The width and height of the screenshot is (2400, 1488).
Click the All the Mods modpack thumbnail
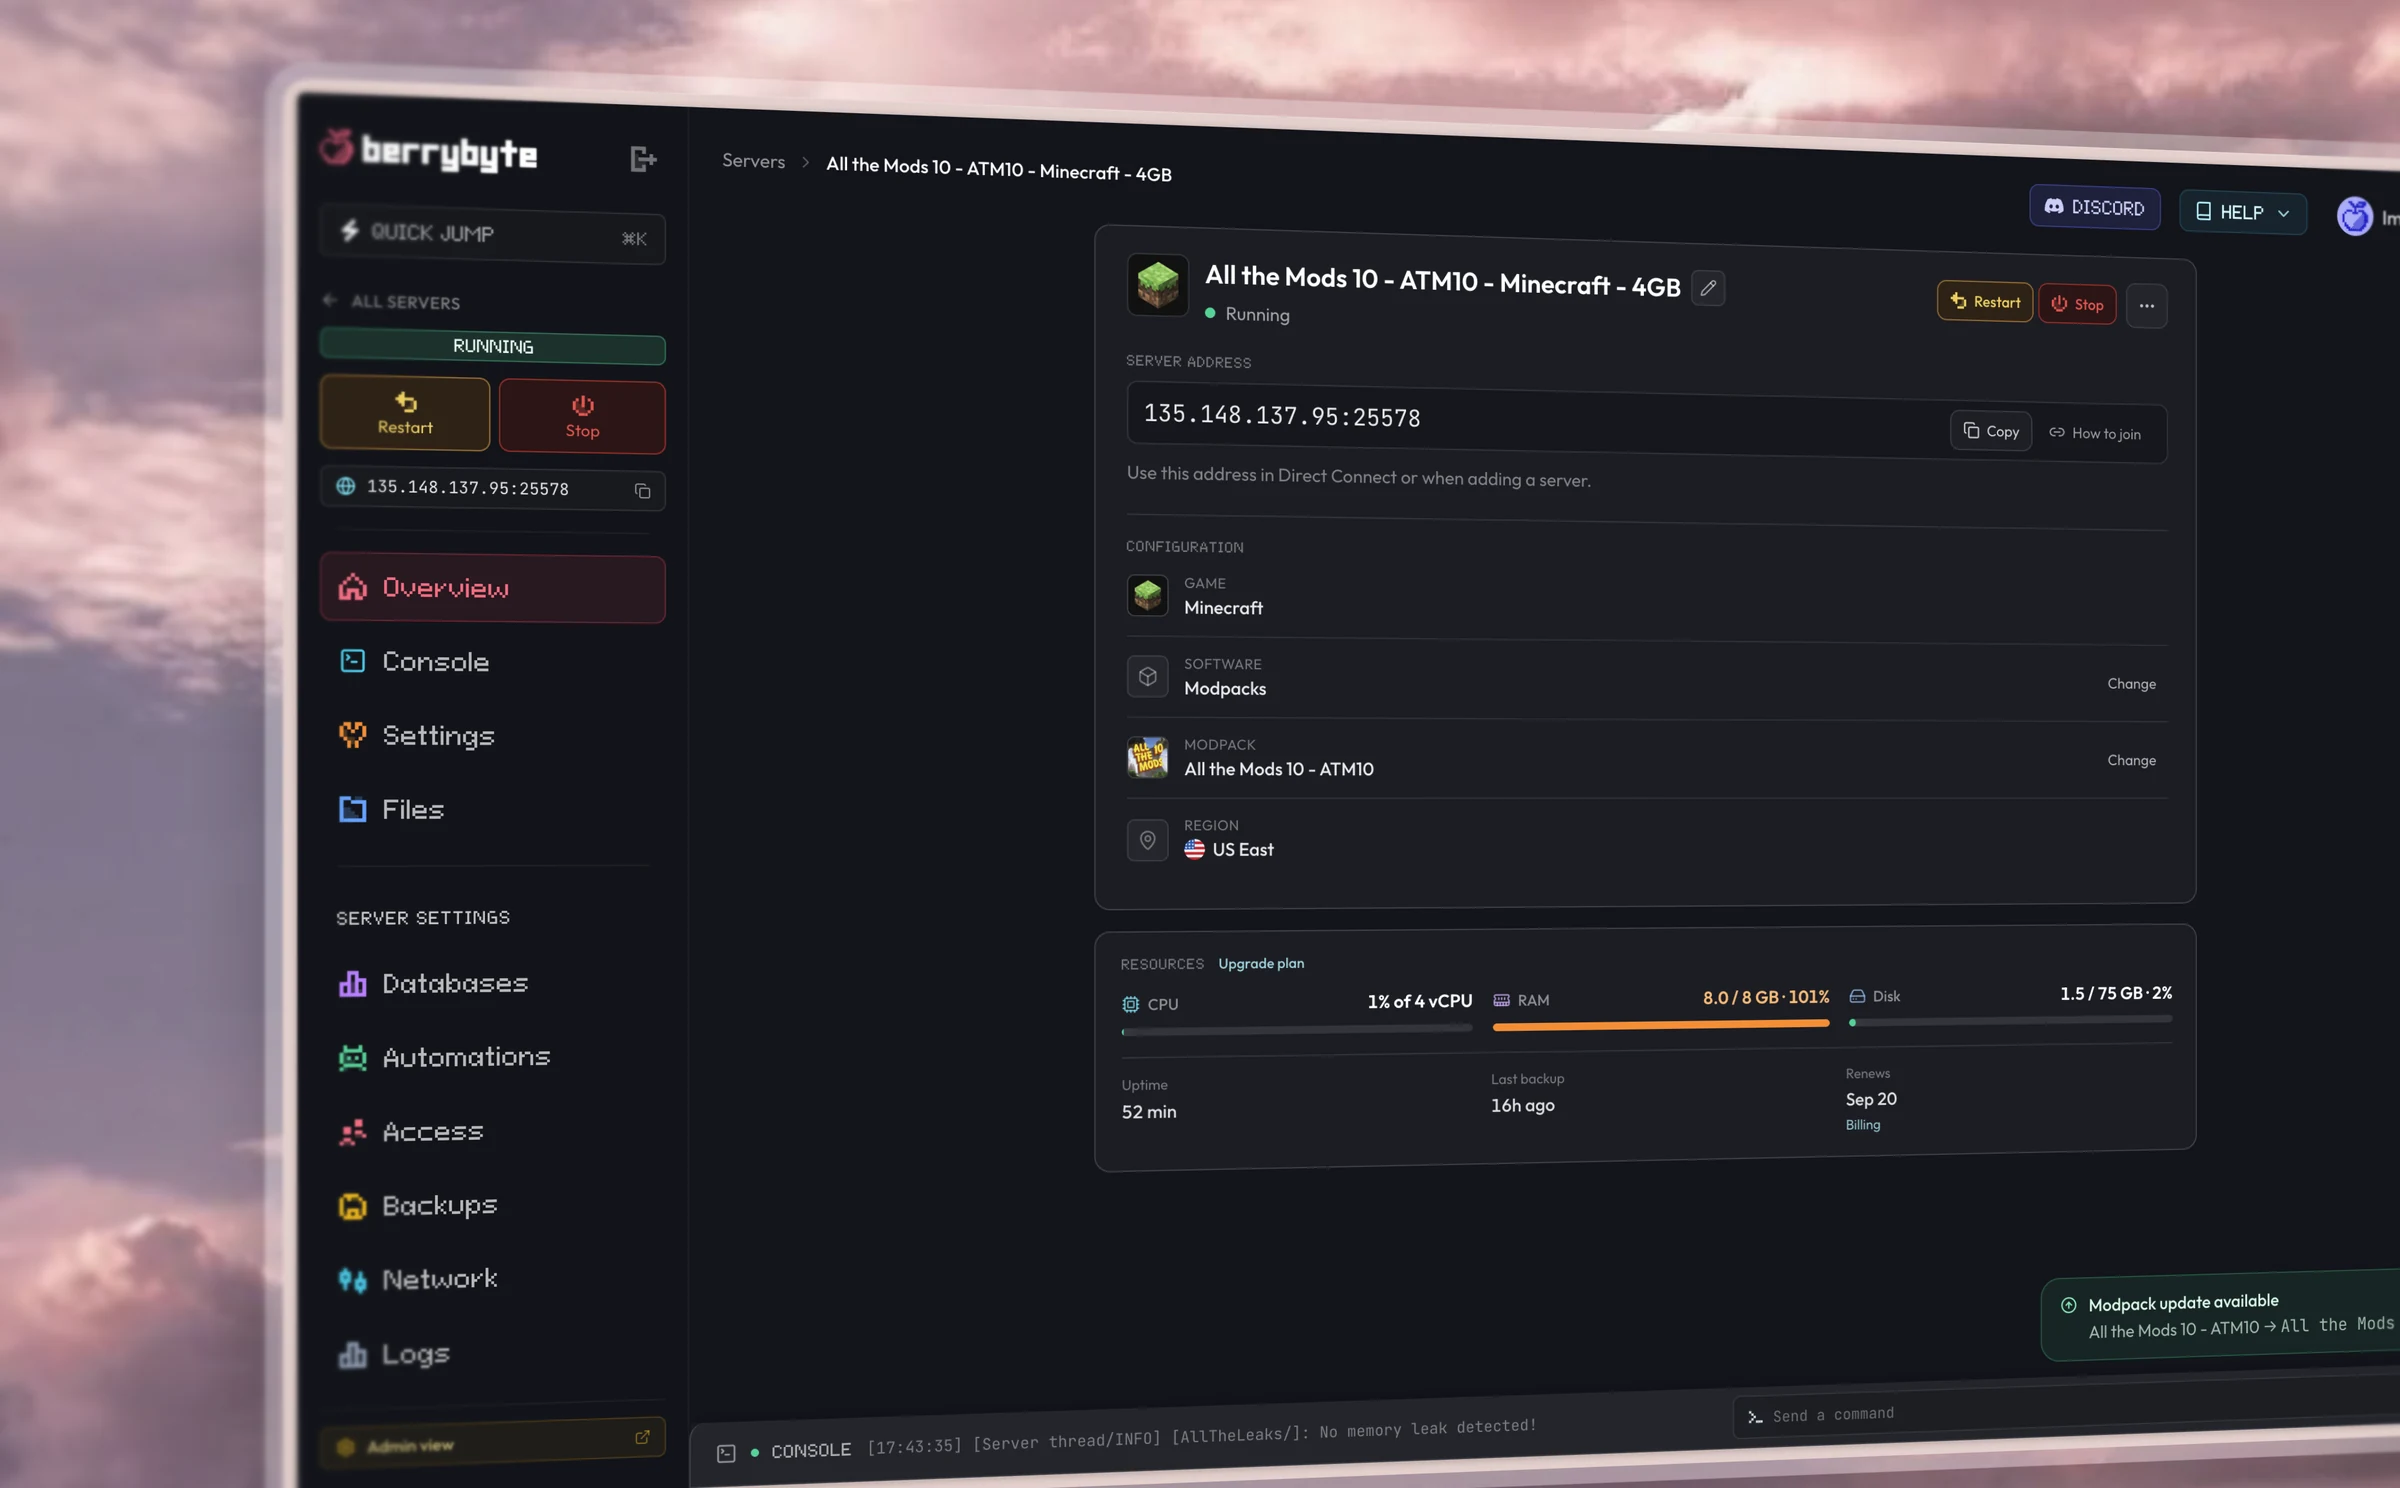(1147, 757)
